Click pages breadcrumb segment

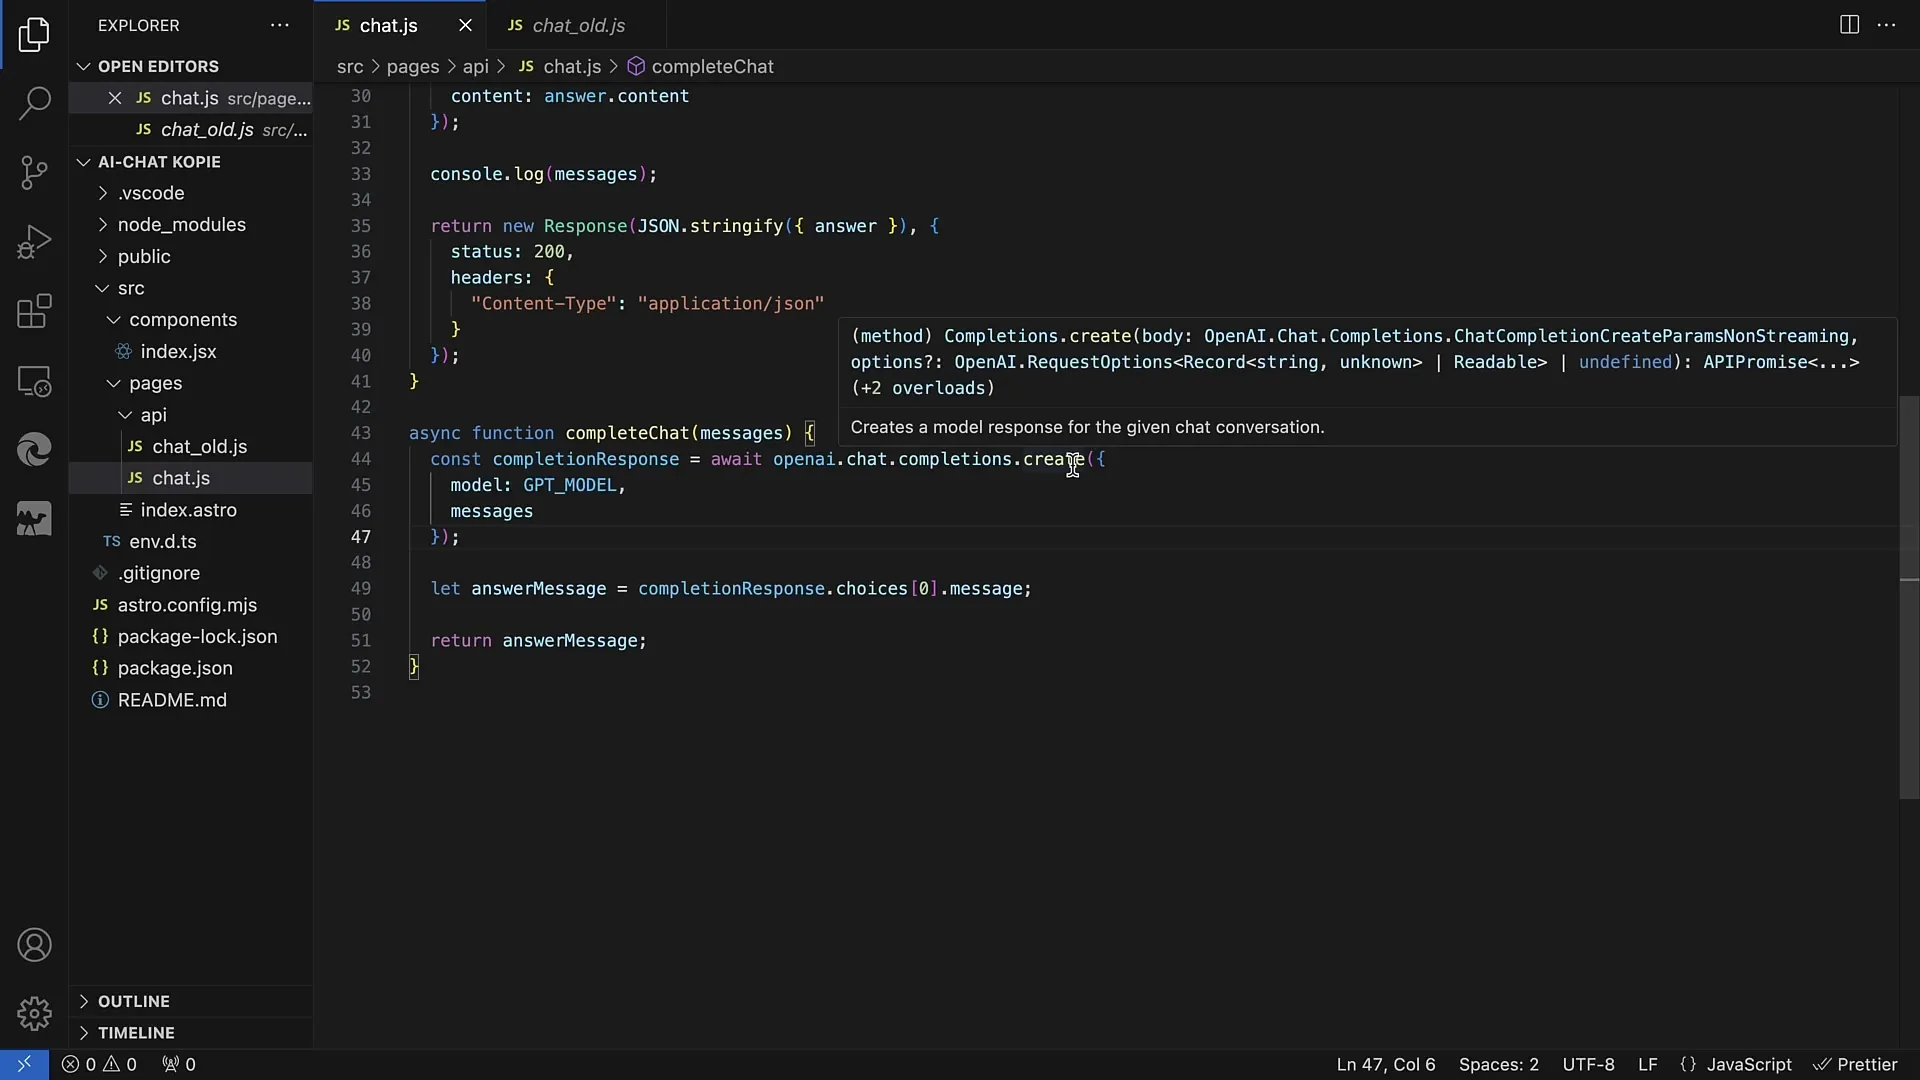click(413, 66)
